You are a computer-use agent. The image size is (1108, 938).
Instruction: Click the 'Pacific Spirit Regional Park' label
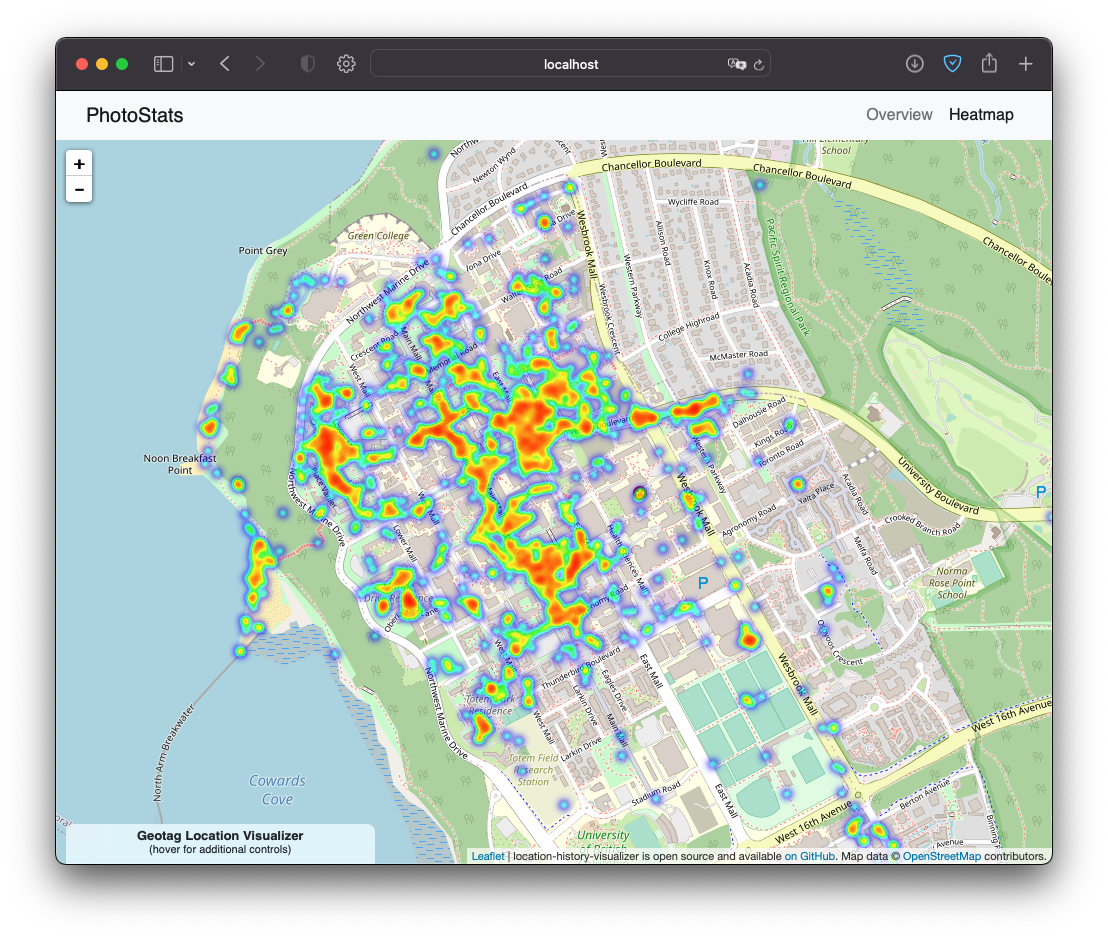tap(788, 276)
